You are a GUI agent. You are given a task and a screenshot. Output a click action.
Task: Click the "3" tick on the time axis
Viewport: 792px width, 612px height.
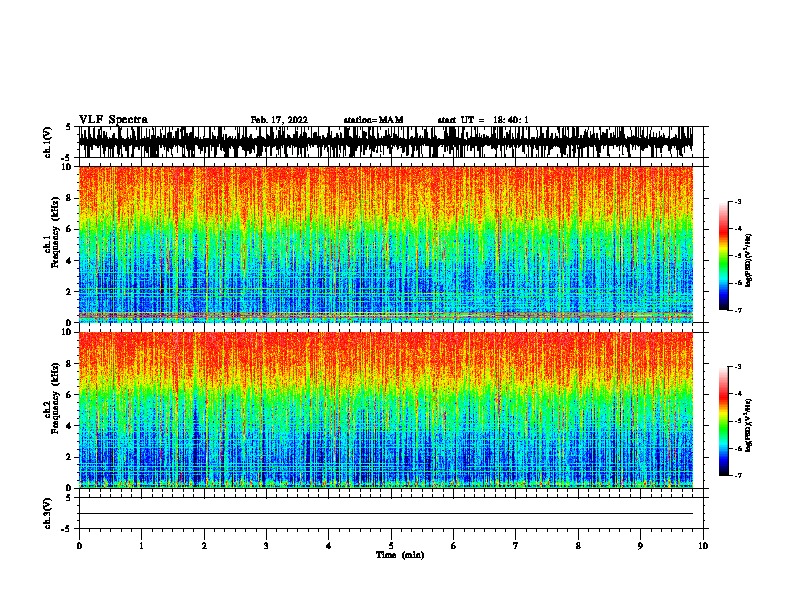(x=266, y=546)
